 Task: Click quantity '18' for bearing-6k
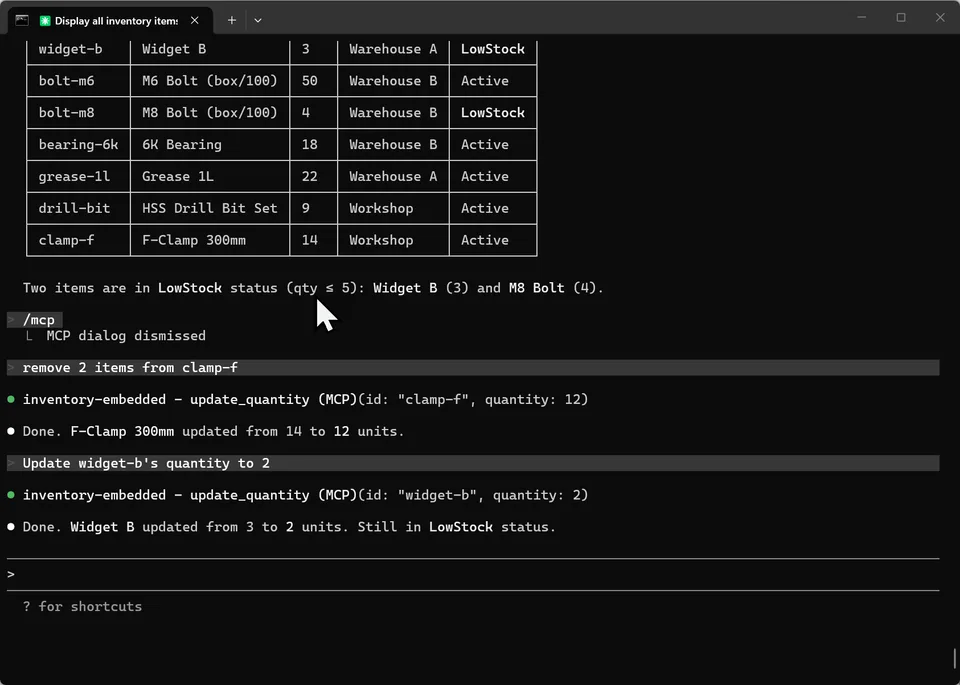(309, 144)
